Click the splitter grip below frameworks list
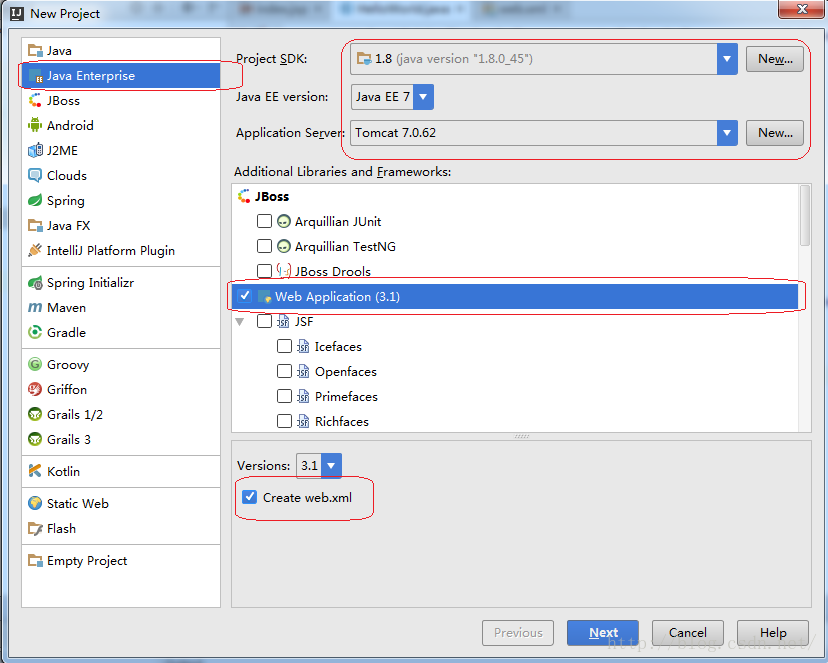 522,437
